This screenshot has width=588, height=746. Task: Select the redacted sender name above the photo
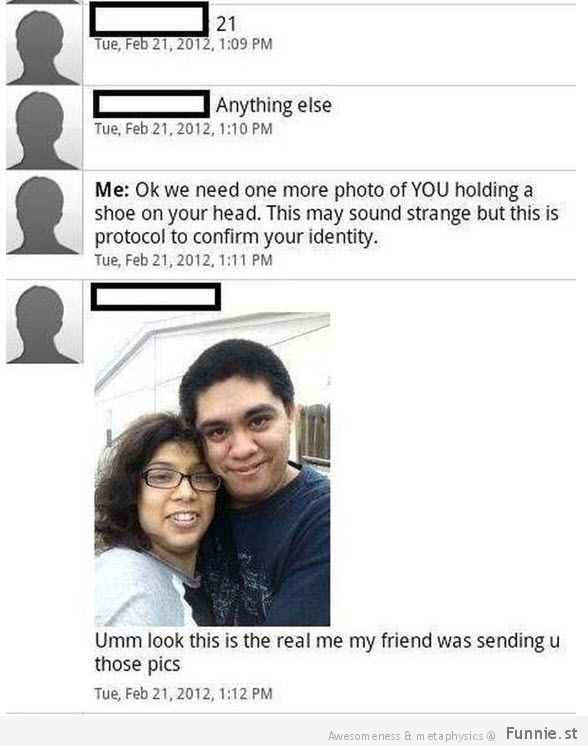156,297
